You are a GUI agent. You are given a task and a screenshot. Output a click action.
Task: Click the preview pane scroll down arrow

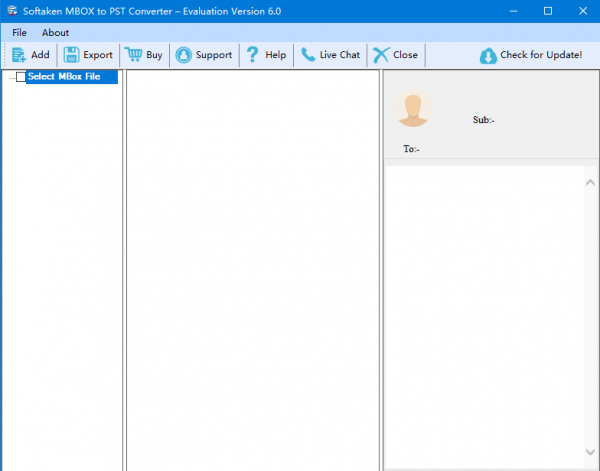click(x=590, y=452)
